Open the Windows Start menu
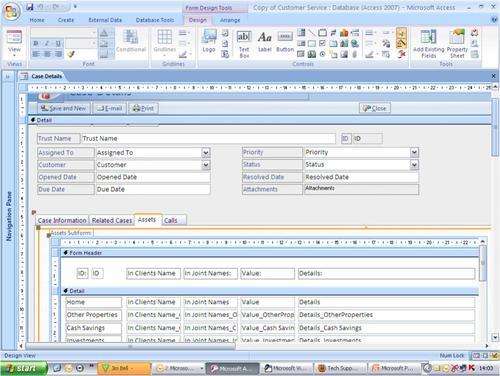 [23, 368]
